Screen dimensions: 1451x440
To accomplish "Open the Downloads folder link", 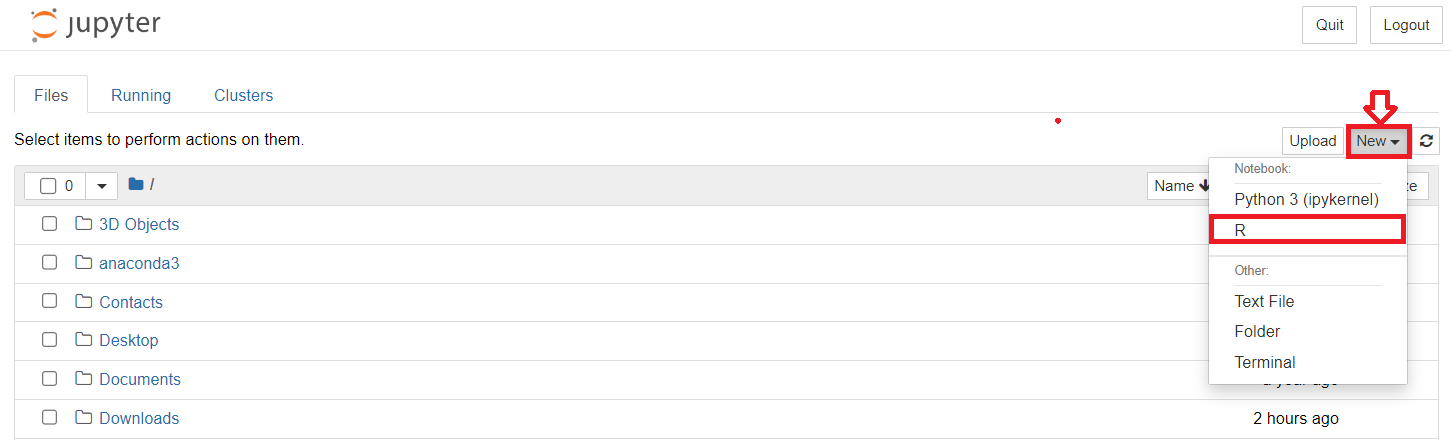I will [139, 418].
